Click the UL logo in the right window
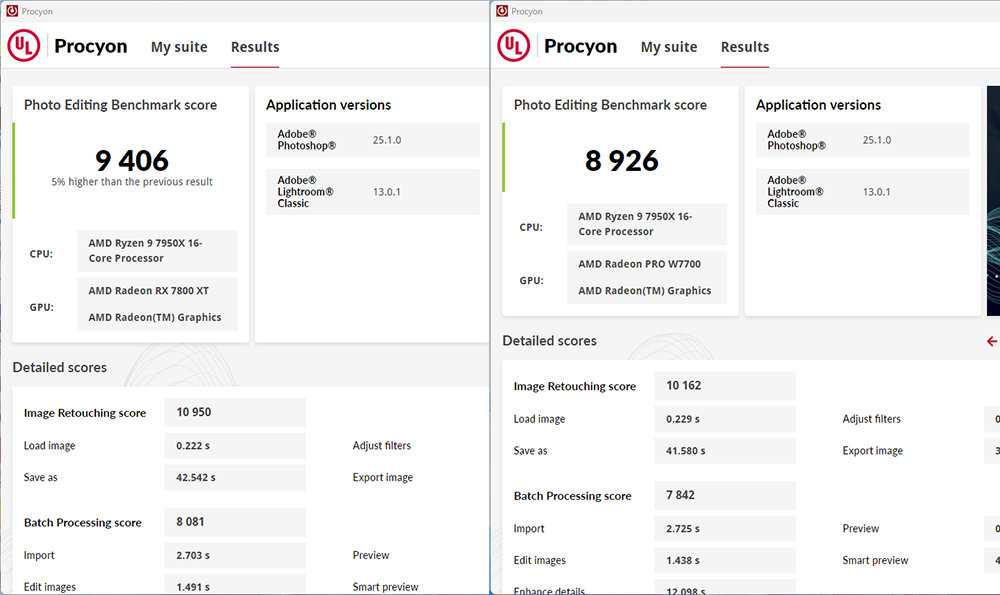 pyautogui.click(x=514, y=46)
